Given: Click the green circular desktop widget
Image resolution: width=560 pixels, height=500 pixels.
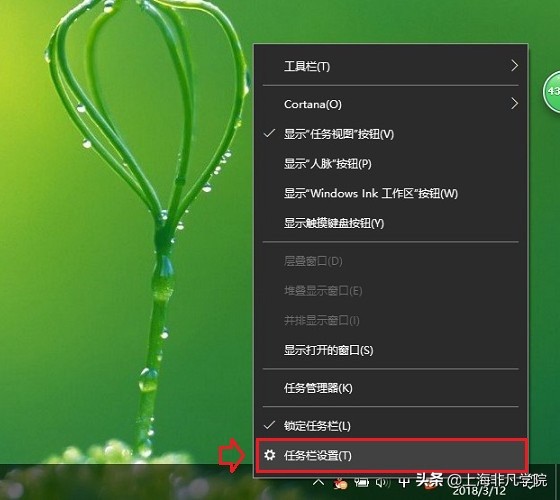Looking at the screenshot, I should 552,92.
